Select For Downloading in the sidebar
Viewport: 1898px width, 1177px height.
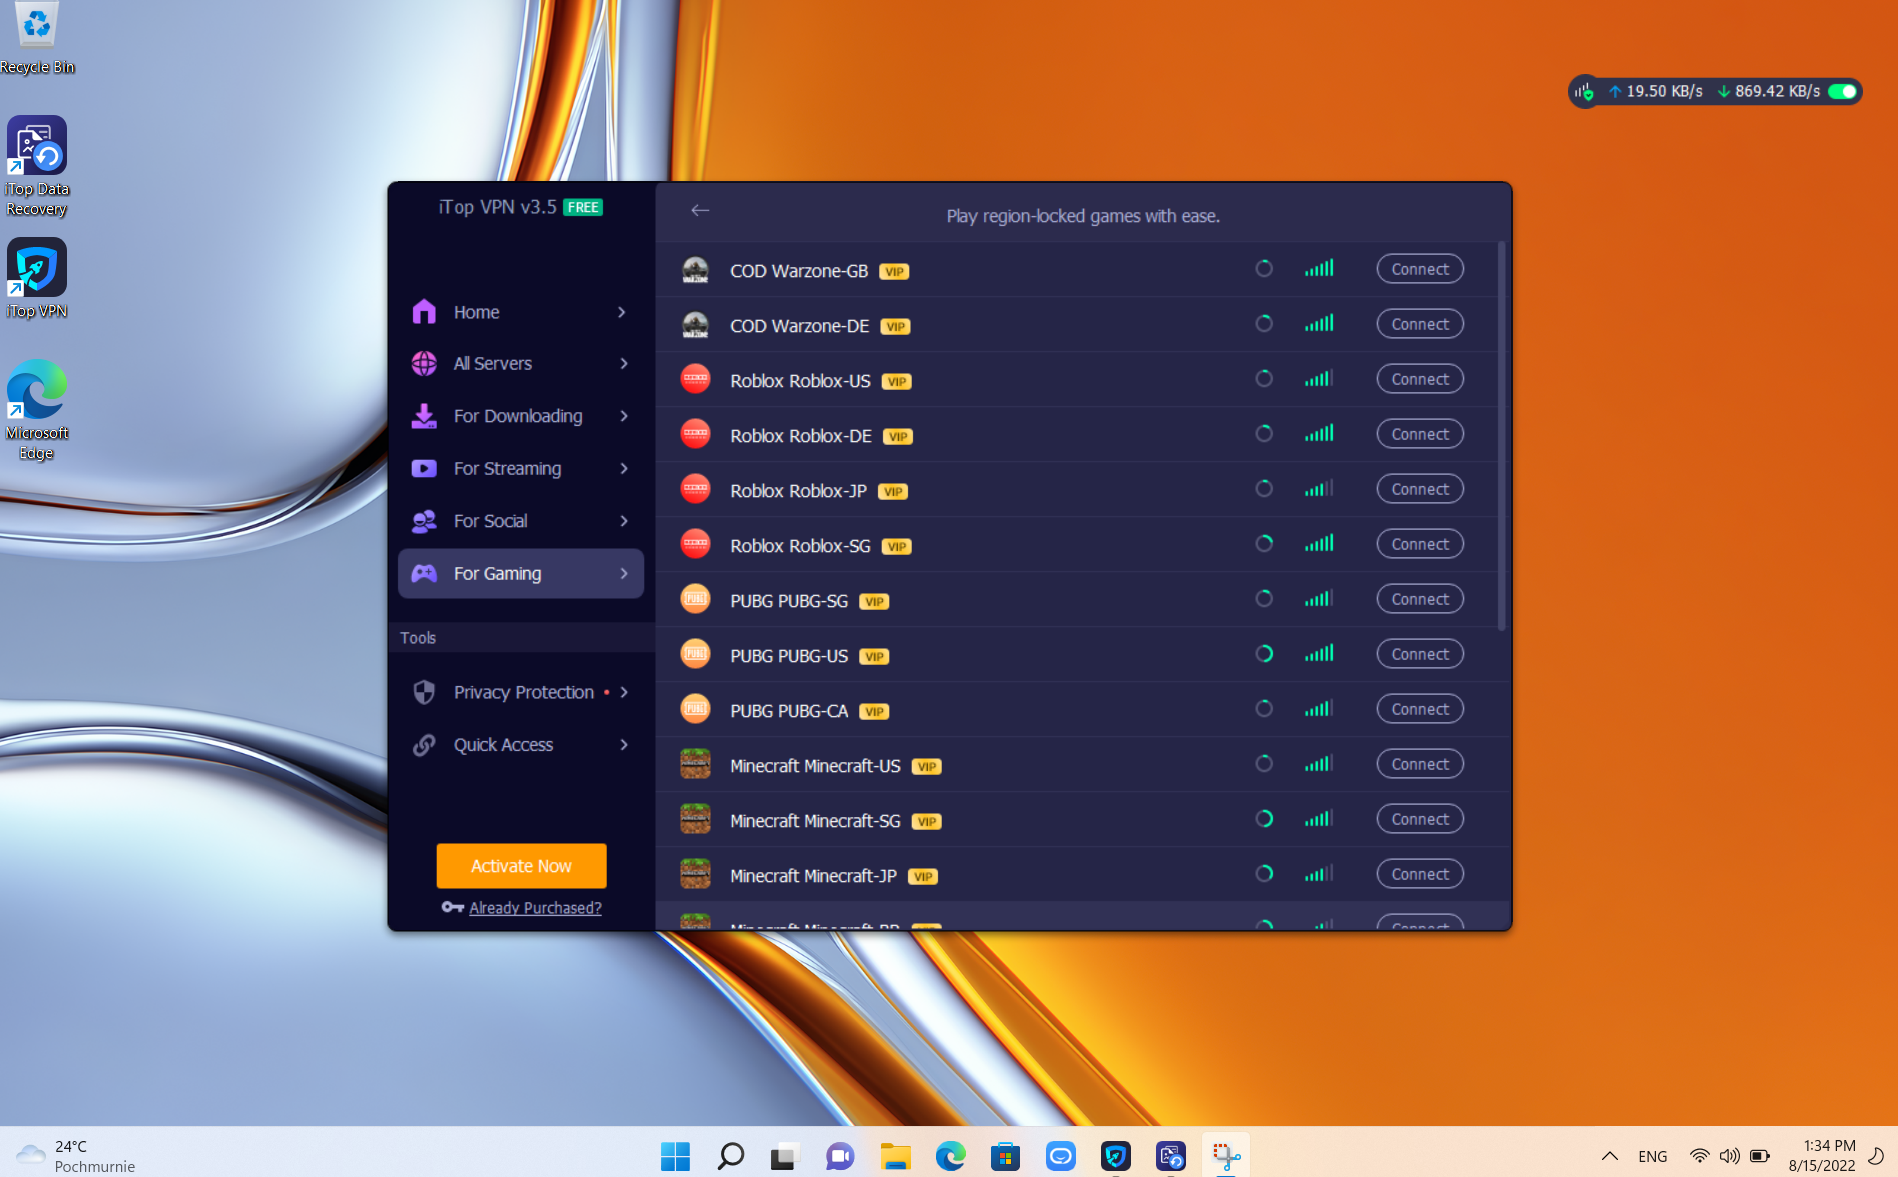pos(521,416)
